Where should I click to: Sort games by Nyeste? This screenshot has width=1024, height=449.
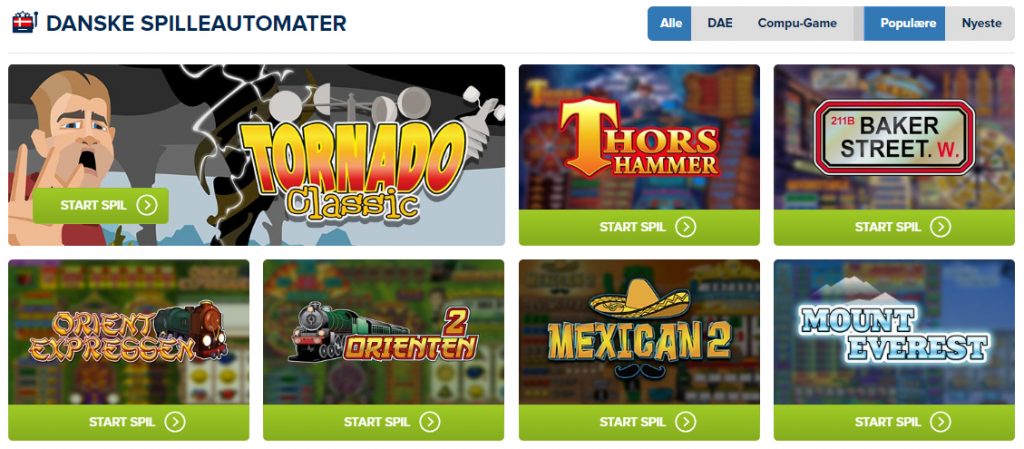tap(981, 23)
